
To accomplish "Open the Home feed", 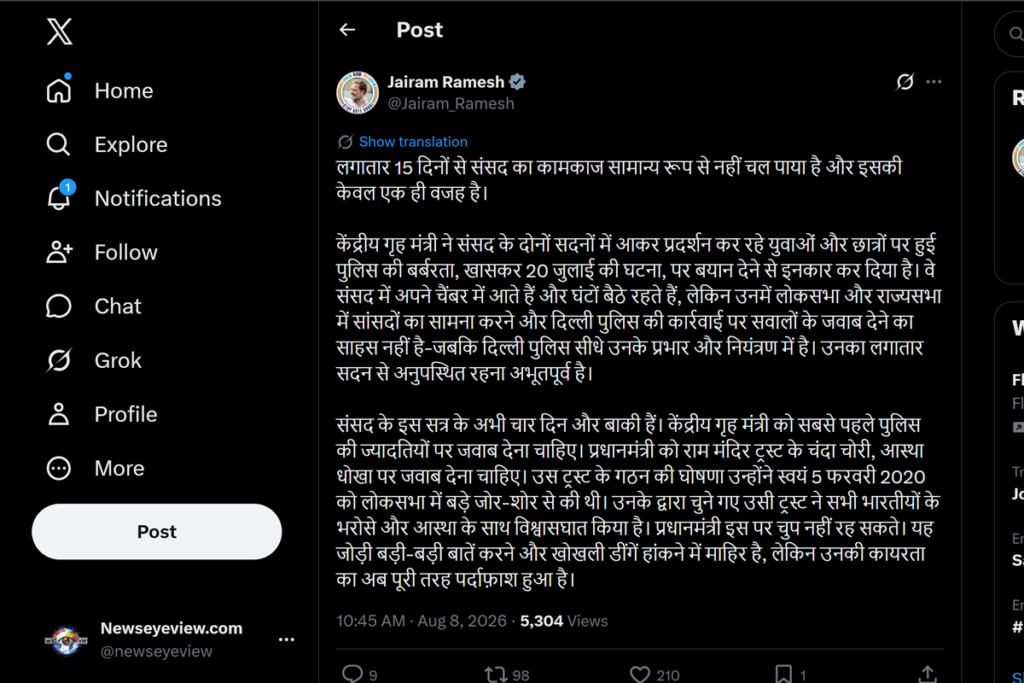I will click(100, 90).
